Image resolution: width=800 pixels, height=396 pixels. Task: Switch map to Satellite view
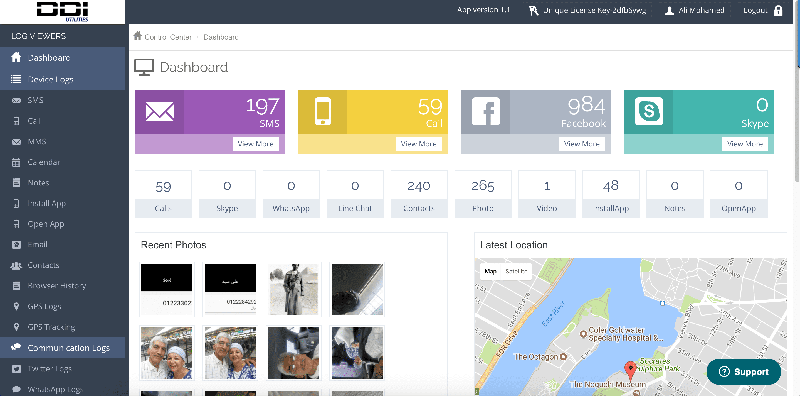[x=516, y=271]
